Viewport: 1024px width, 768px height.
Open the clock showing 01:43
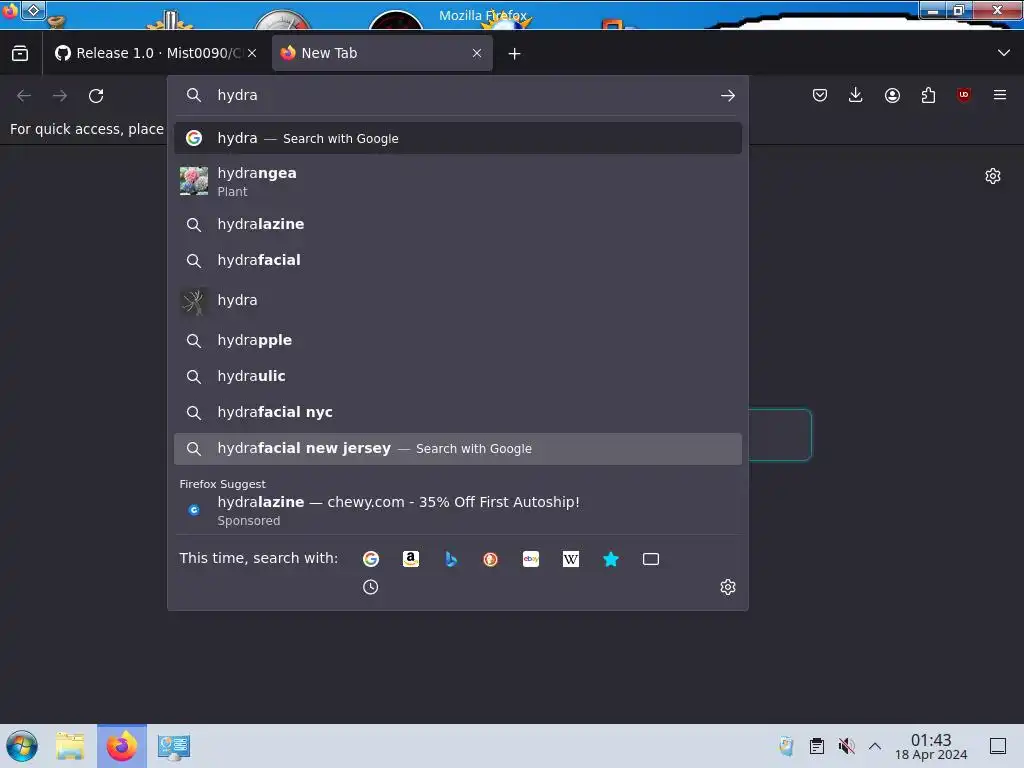pos(931,746)
